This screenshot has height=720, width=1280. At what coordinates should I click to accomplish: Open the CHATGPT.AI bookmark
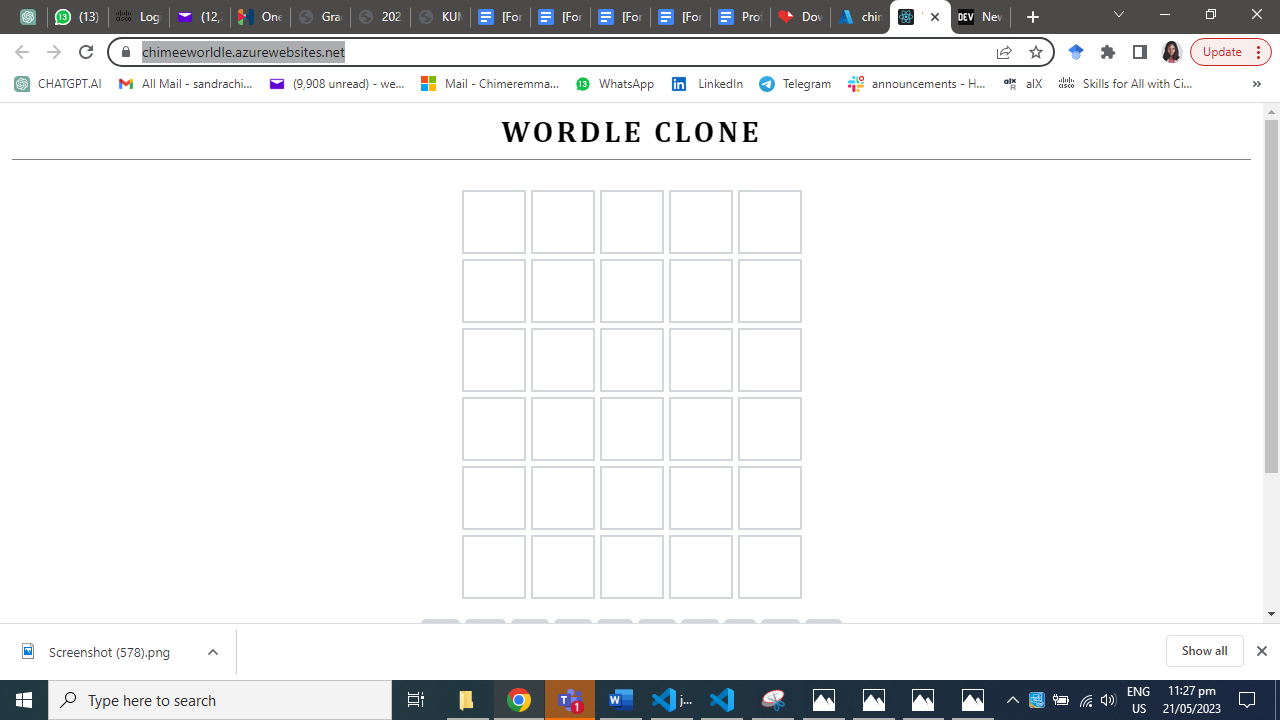58,84
